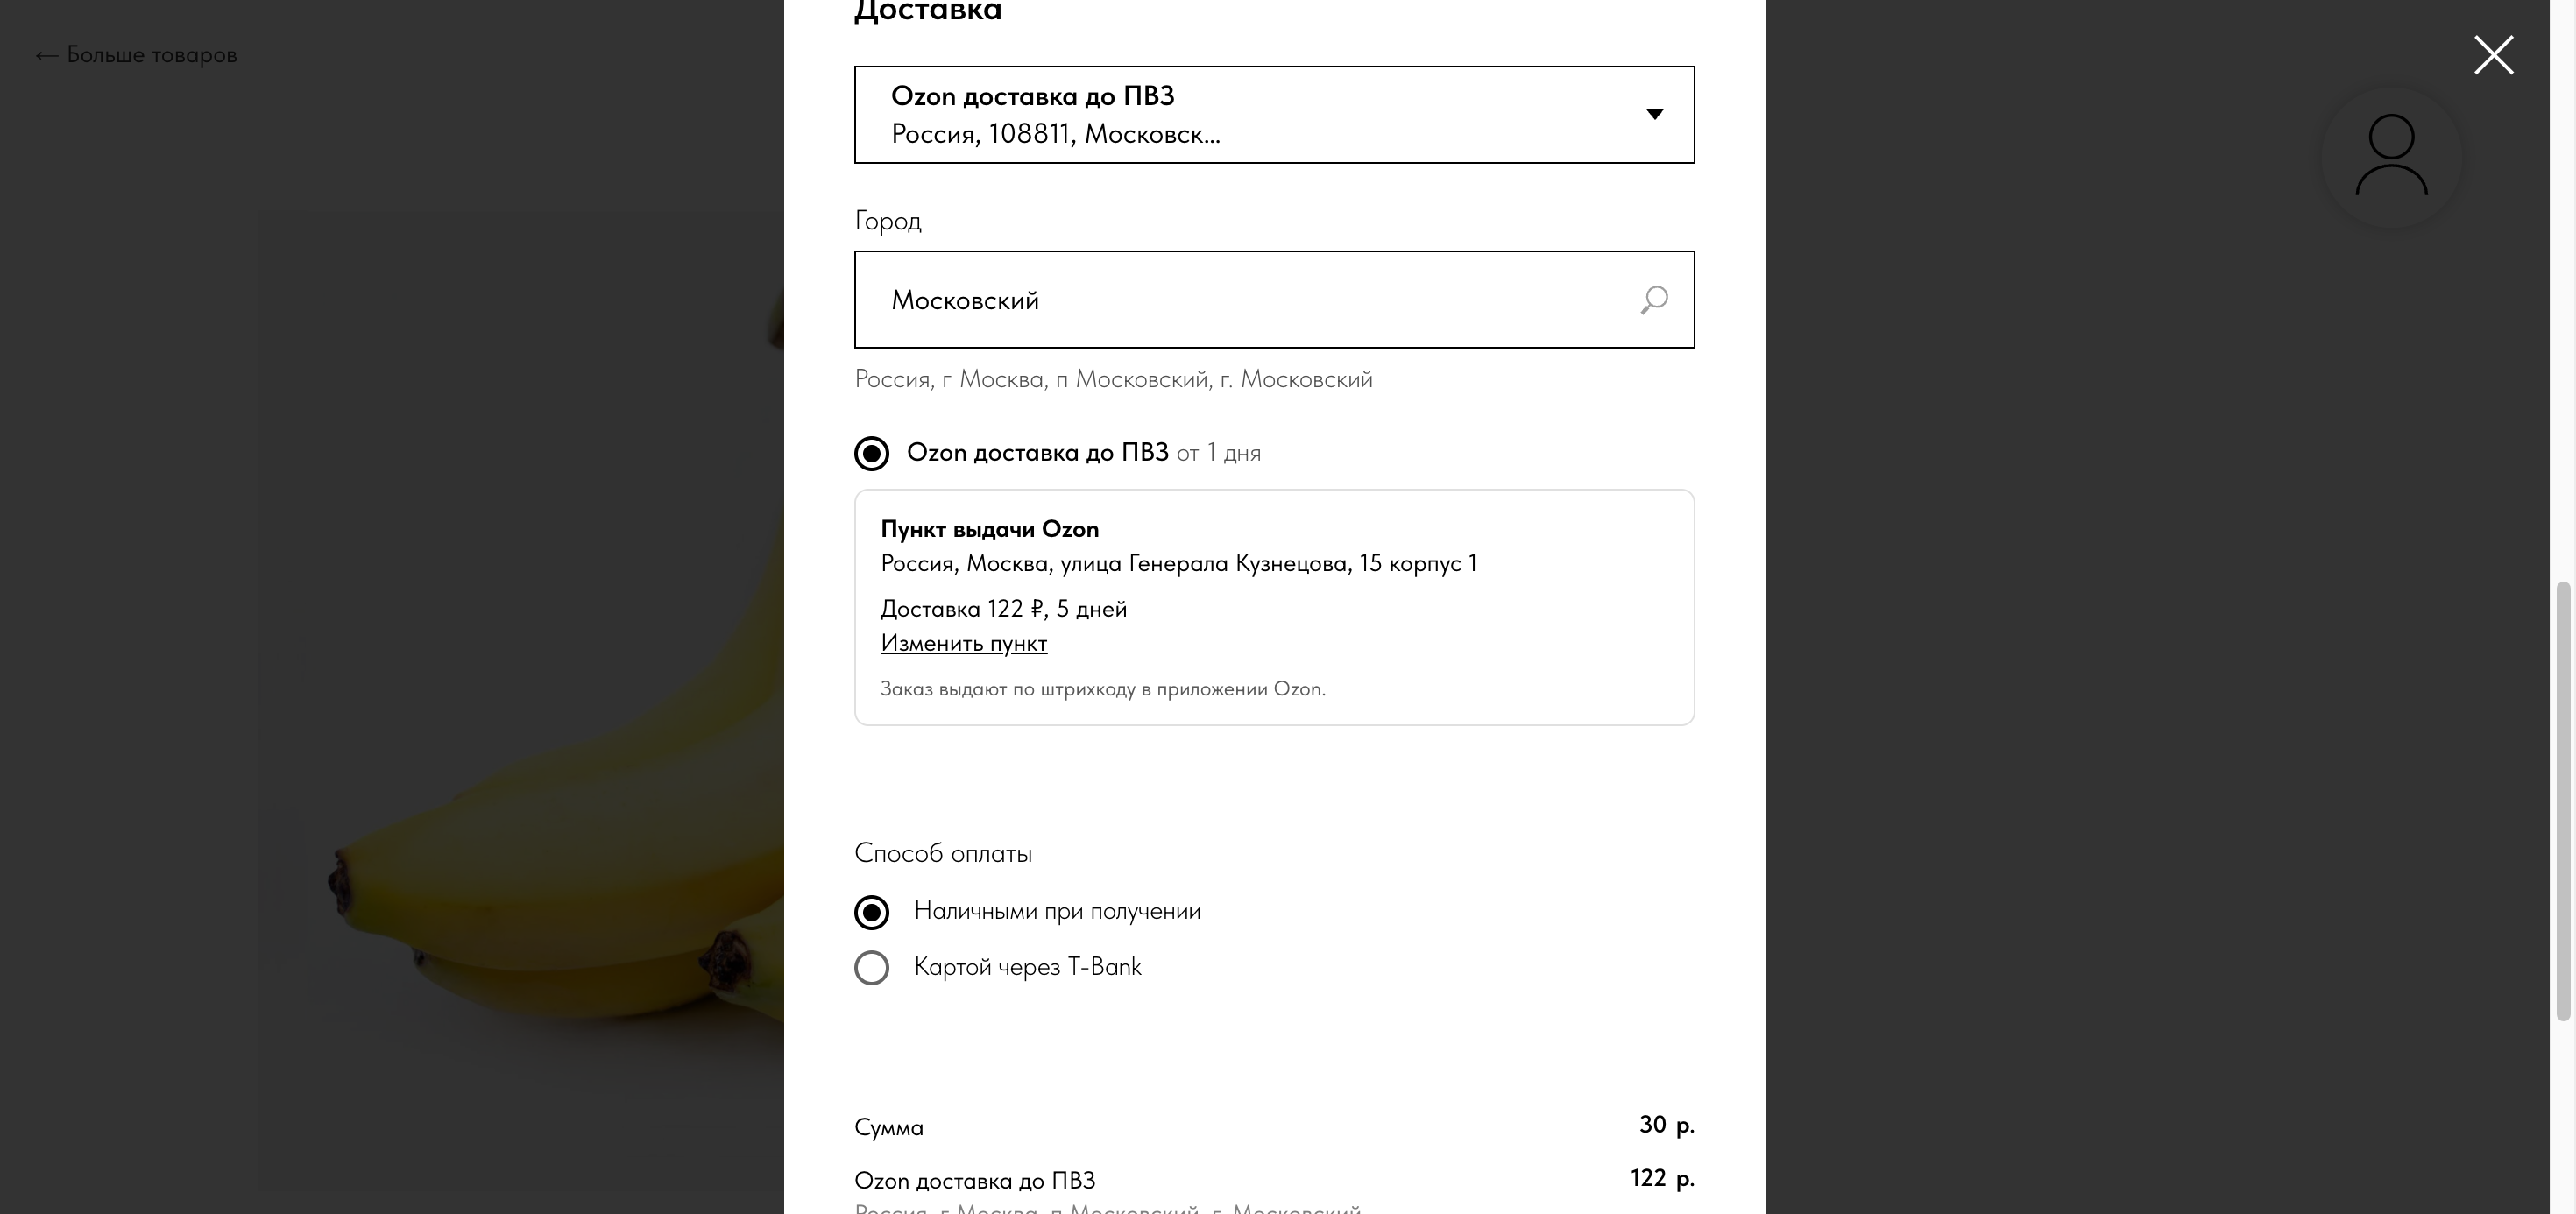Click the dropdown arrow in delivery selector
The height and width of the screenshot is (1214, 2576).
tap(1655, 114)
